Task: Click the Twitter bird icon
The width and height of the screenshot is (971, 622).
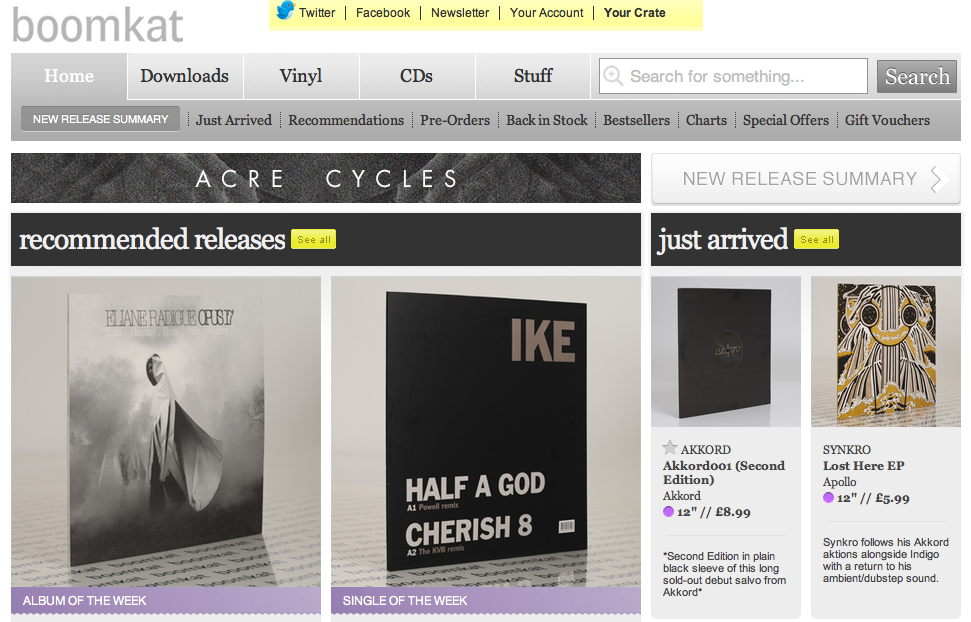Action: click(x=285, y=11)
